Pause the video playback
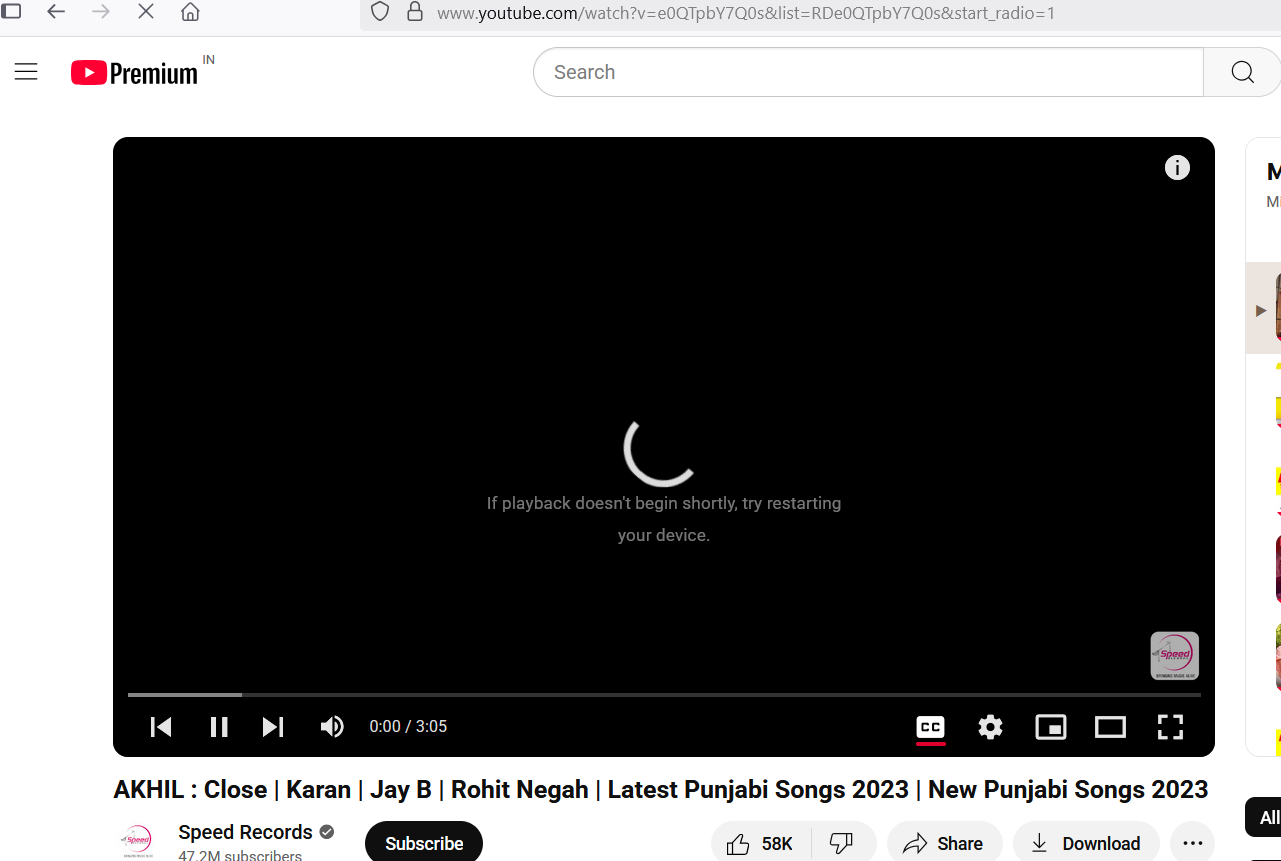1281x861 pixels. pos(219,727)
